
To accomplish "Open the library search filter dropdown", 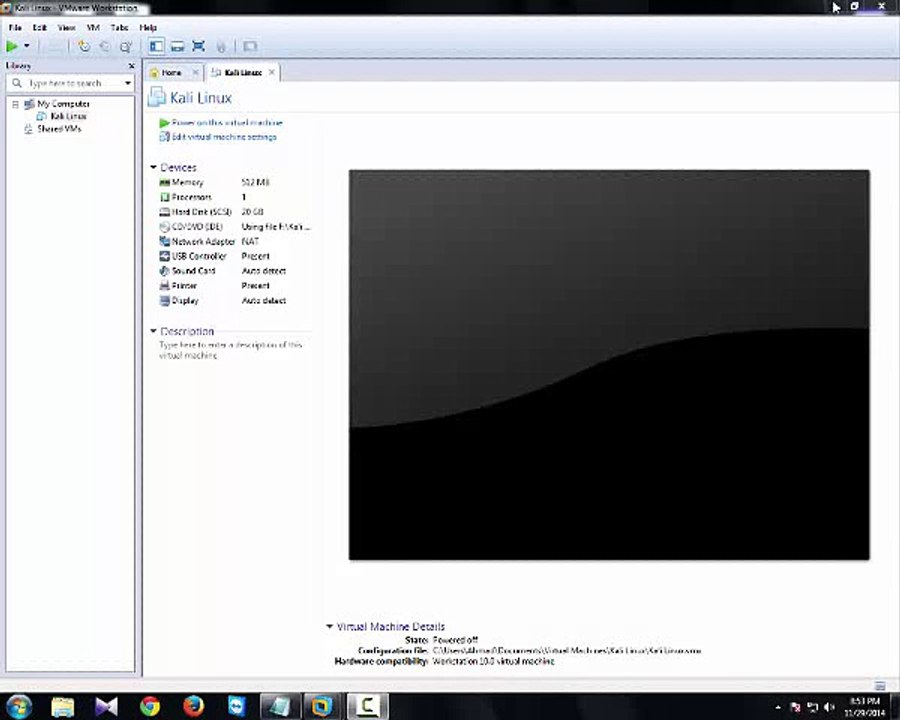I will pos(127,83).
